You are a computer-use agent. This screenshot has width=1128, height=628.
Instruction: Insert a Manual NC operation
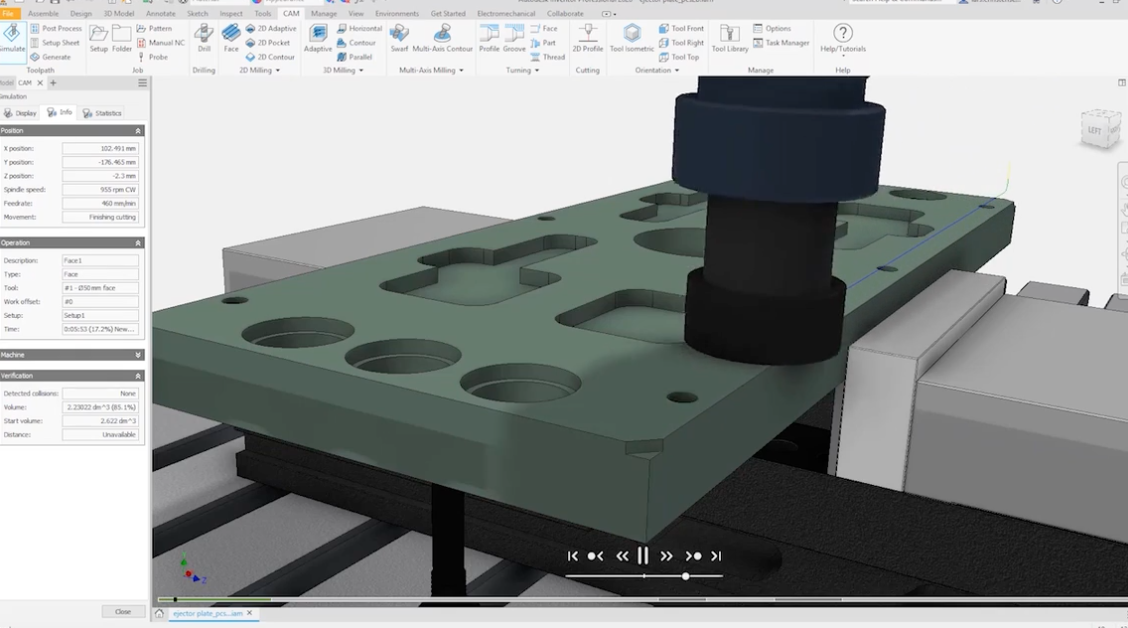coord(160,42)
